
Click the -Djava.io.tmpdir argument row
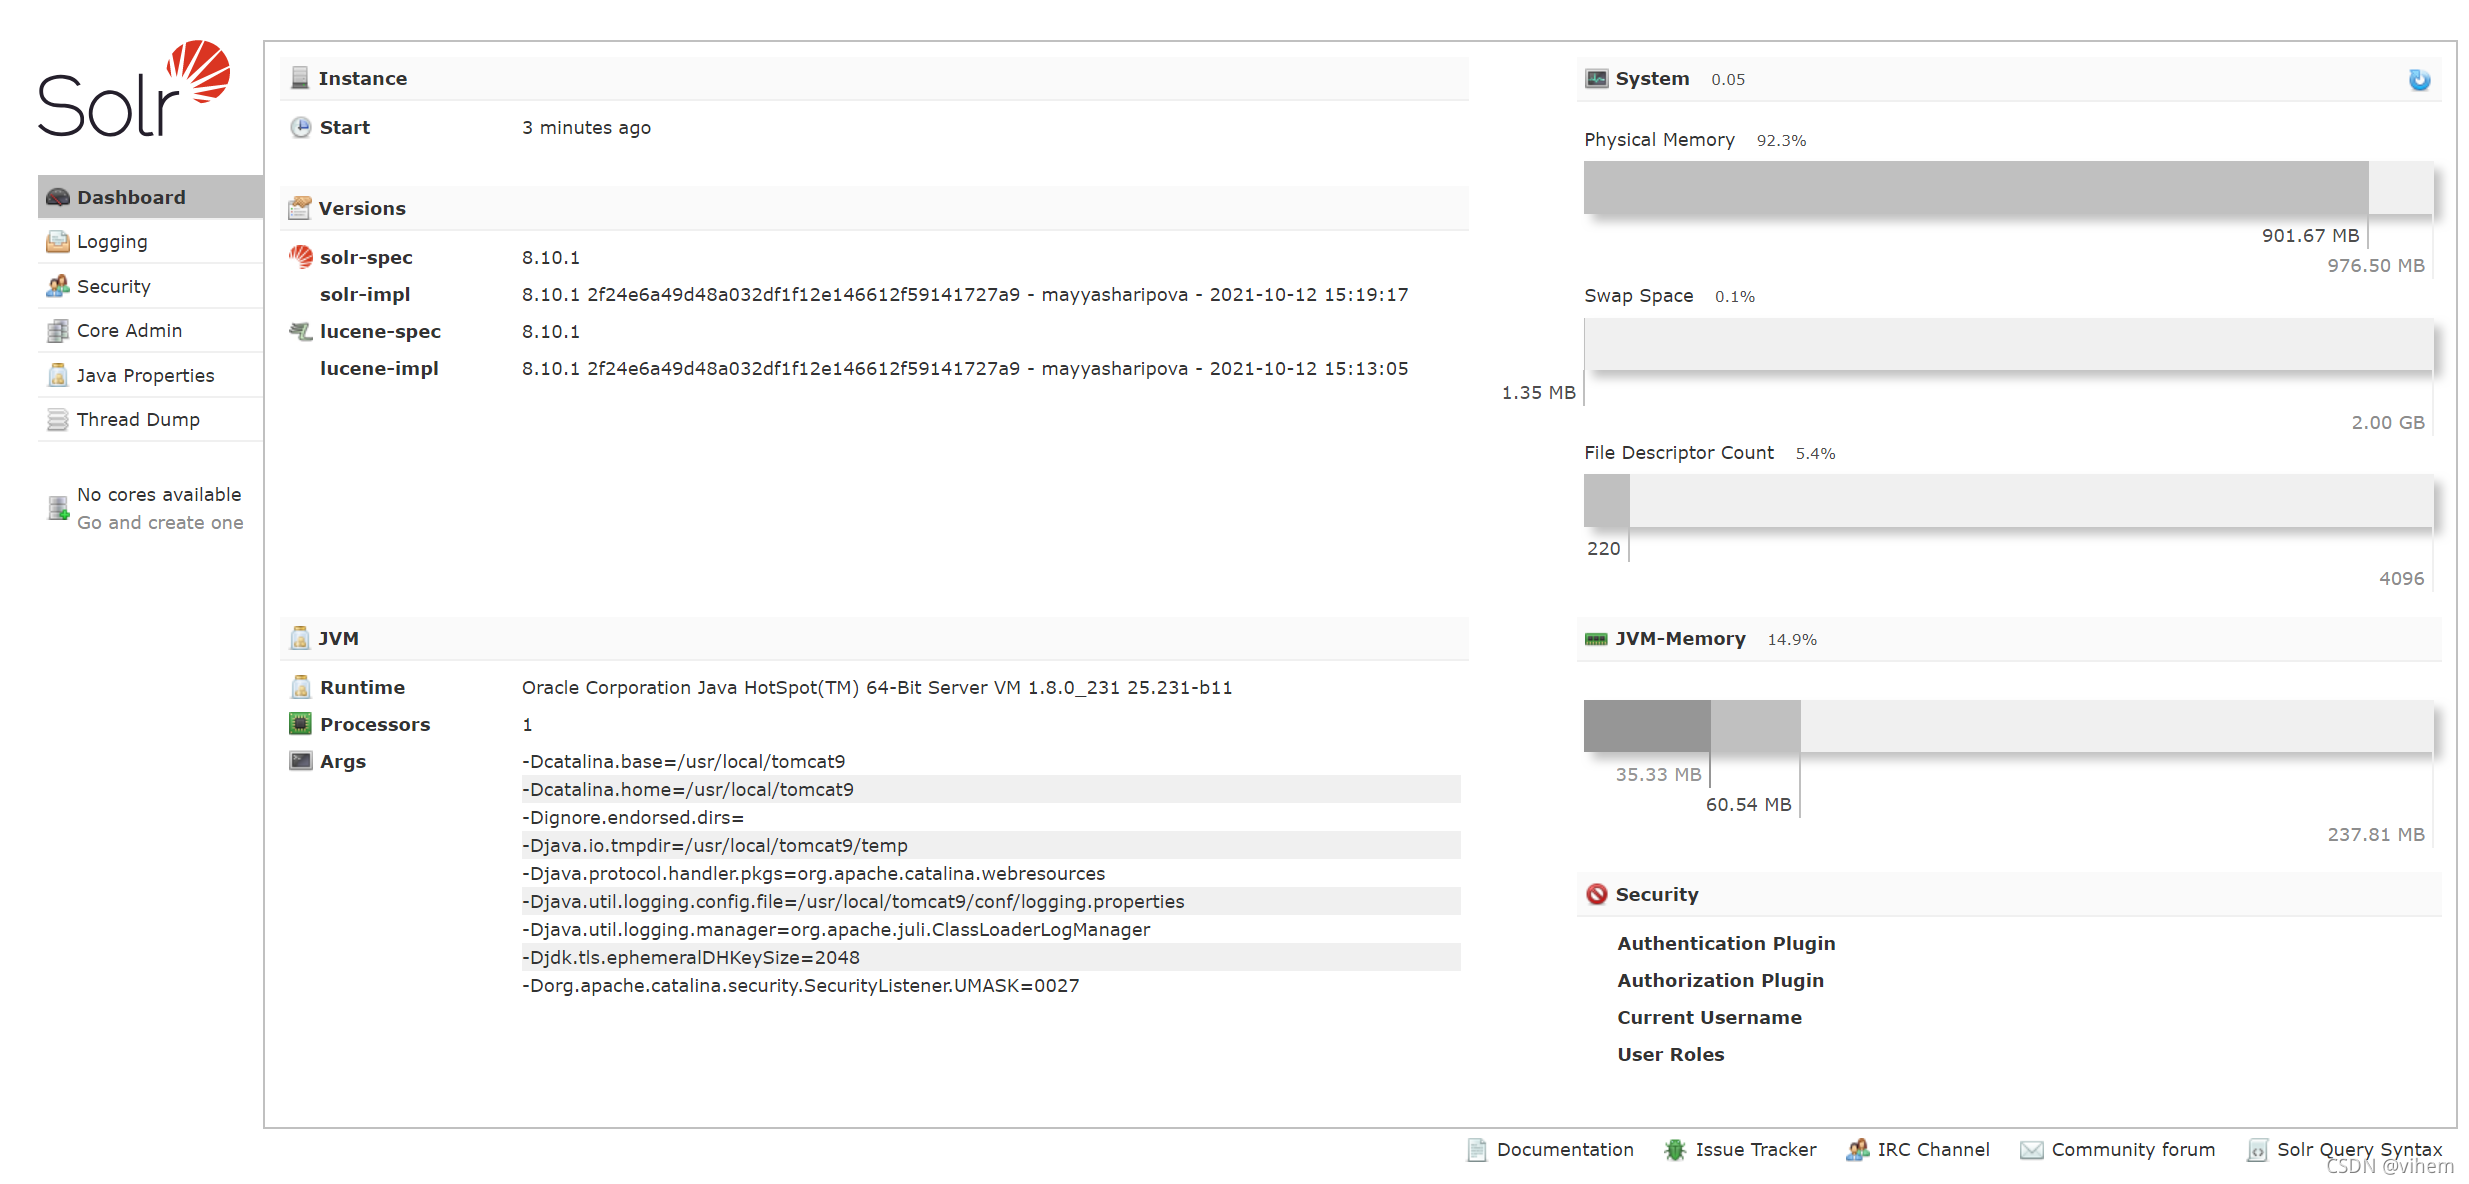(x=990, y=845)
